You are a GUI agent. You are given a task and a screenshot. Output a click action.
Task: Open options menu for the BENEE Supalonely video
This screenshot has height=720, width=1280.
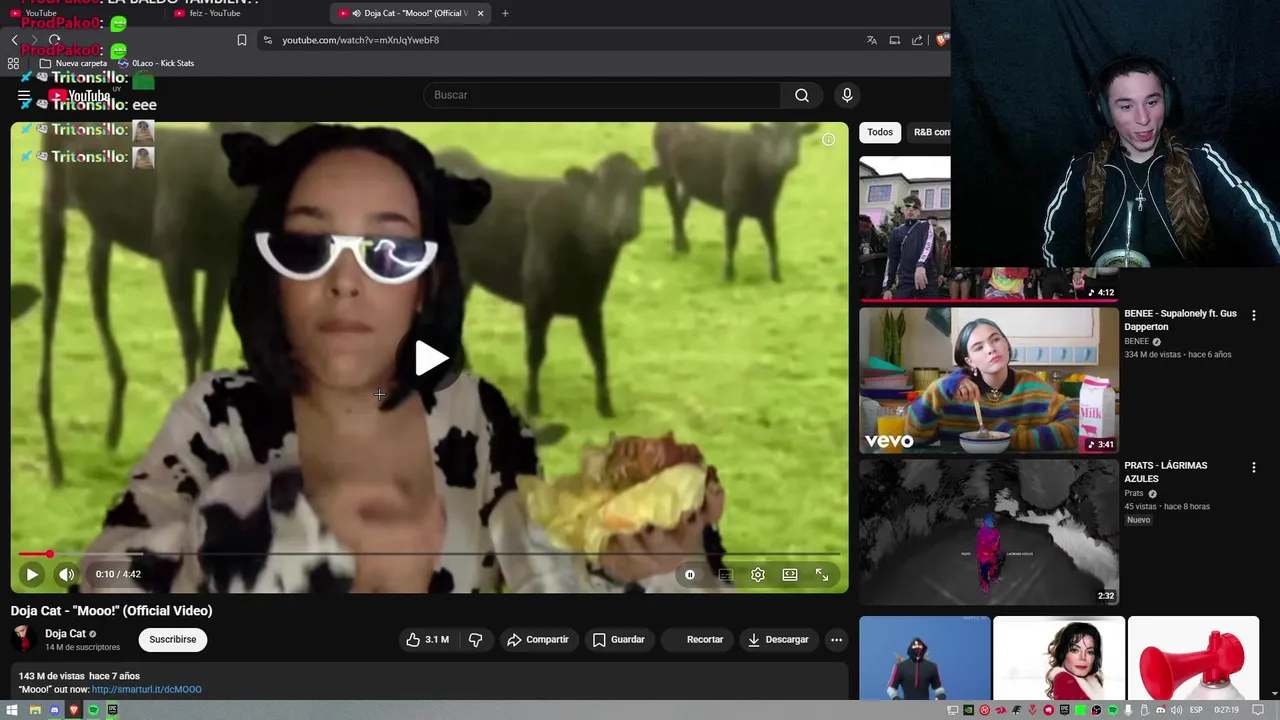[x=1254, y=315]
